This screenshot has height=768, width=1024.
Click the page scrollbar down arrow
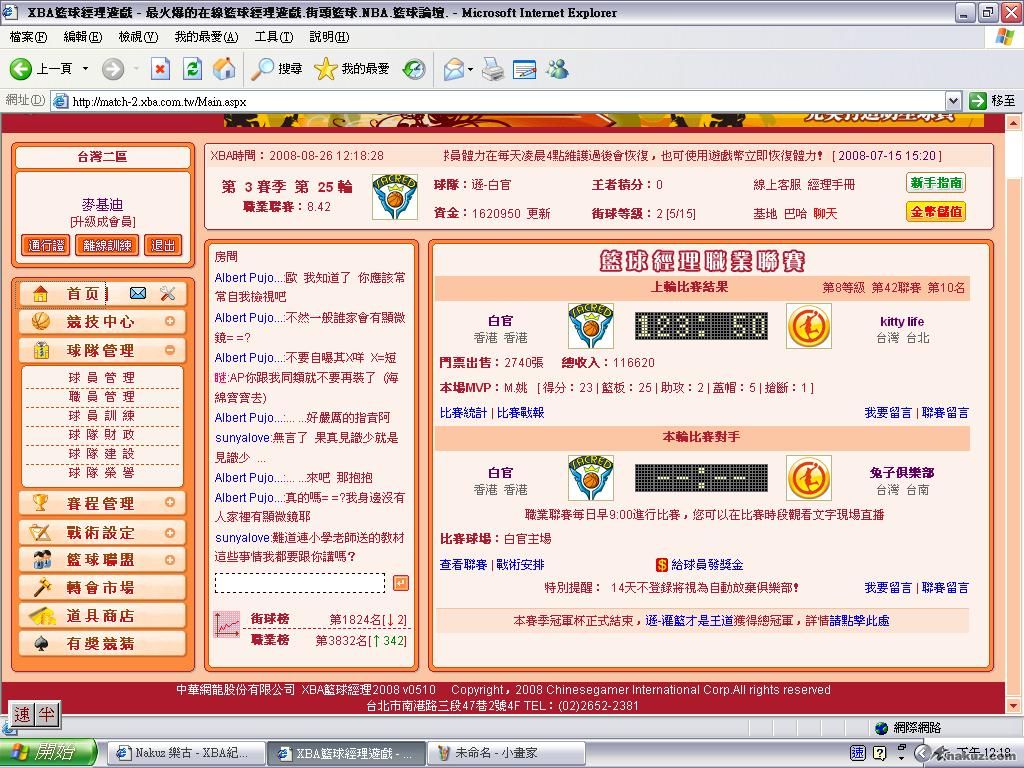(x=1013, y=706)
